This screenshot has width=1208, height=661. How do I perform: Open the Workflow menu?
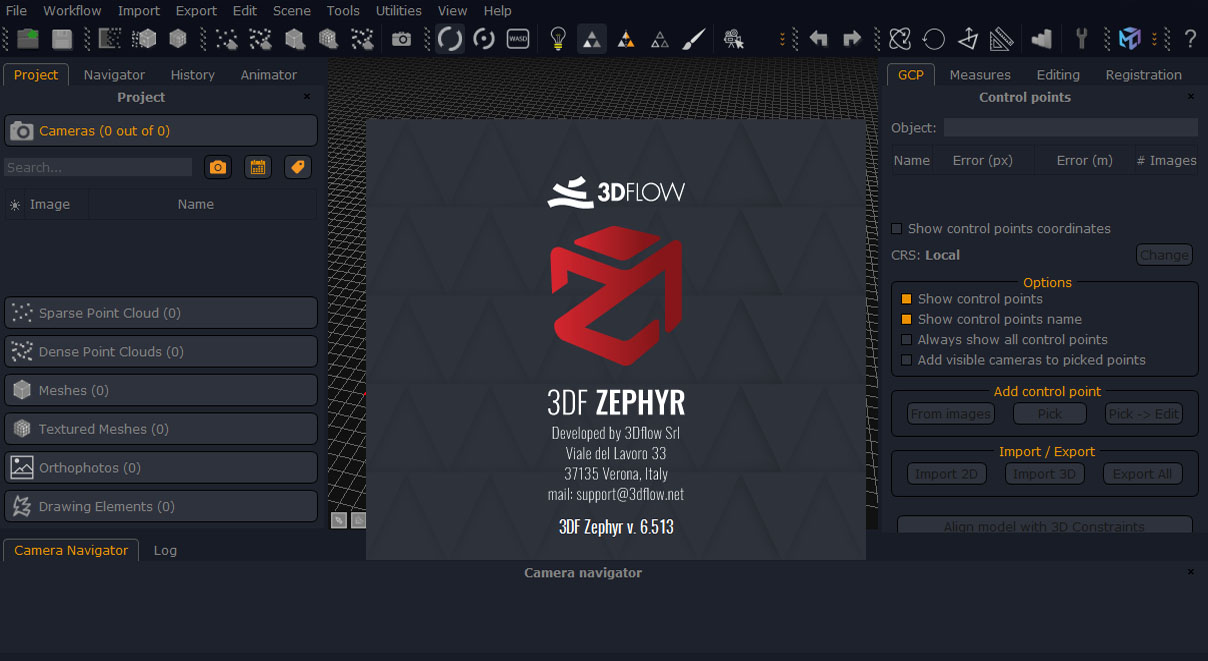pos(72,11)
